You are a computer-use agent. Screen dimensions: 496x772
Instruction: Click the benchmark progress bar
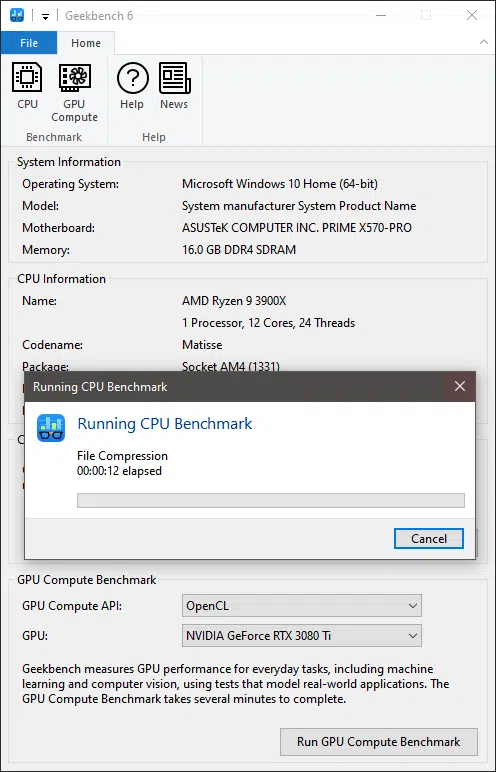[271, 501]
